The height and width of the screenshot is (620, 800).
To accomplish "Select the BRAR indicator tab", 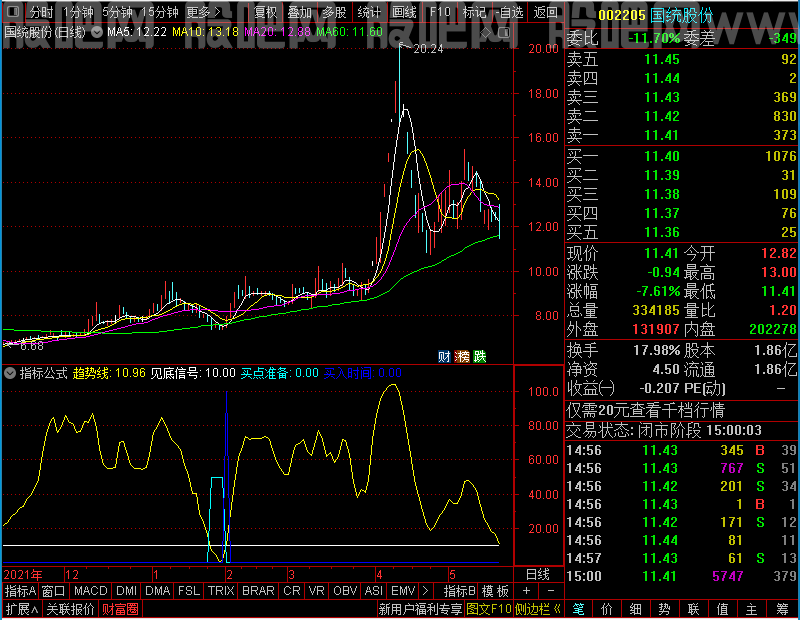I will pyautogui.click(x=258, y=591).
